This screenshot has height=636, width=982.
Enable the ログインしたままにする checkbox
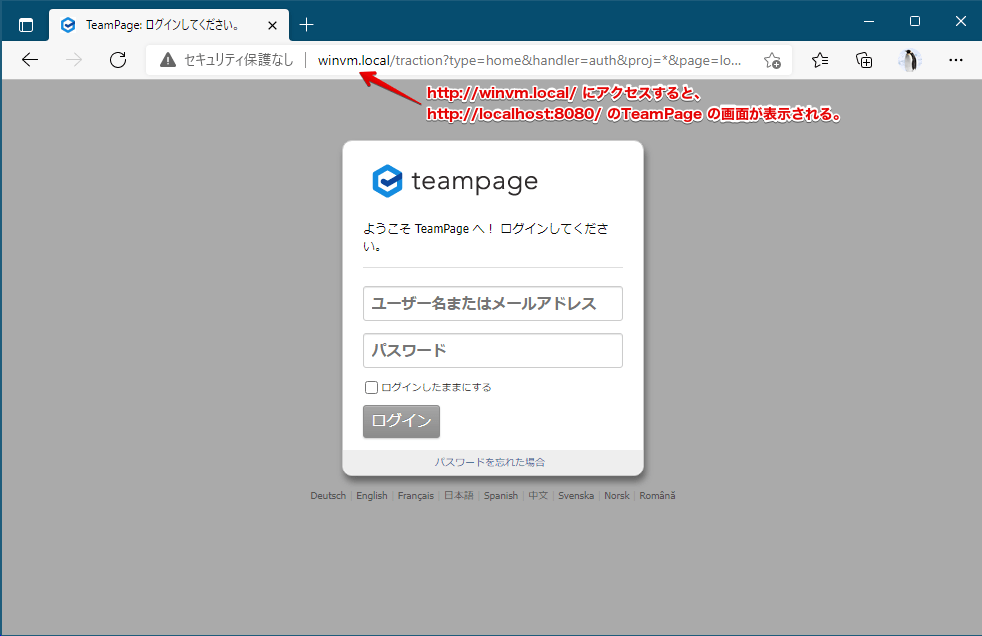371,387
